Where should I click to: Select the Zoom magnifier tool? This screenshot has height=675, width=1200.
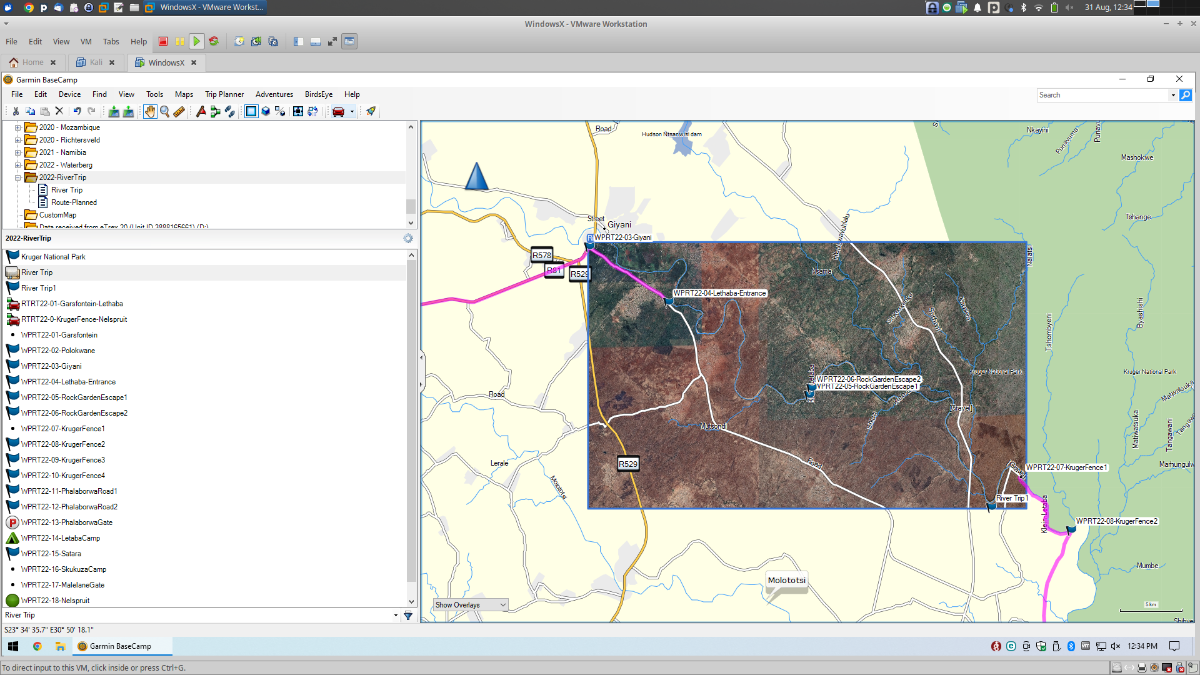click(x=164, y=111)
